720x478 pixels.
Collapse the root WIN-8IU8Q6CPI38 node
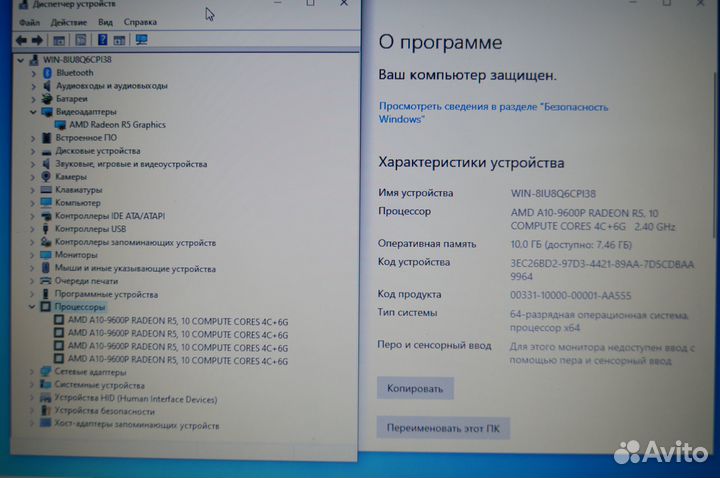click(x=21, y=60)
